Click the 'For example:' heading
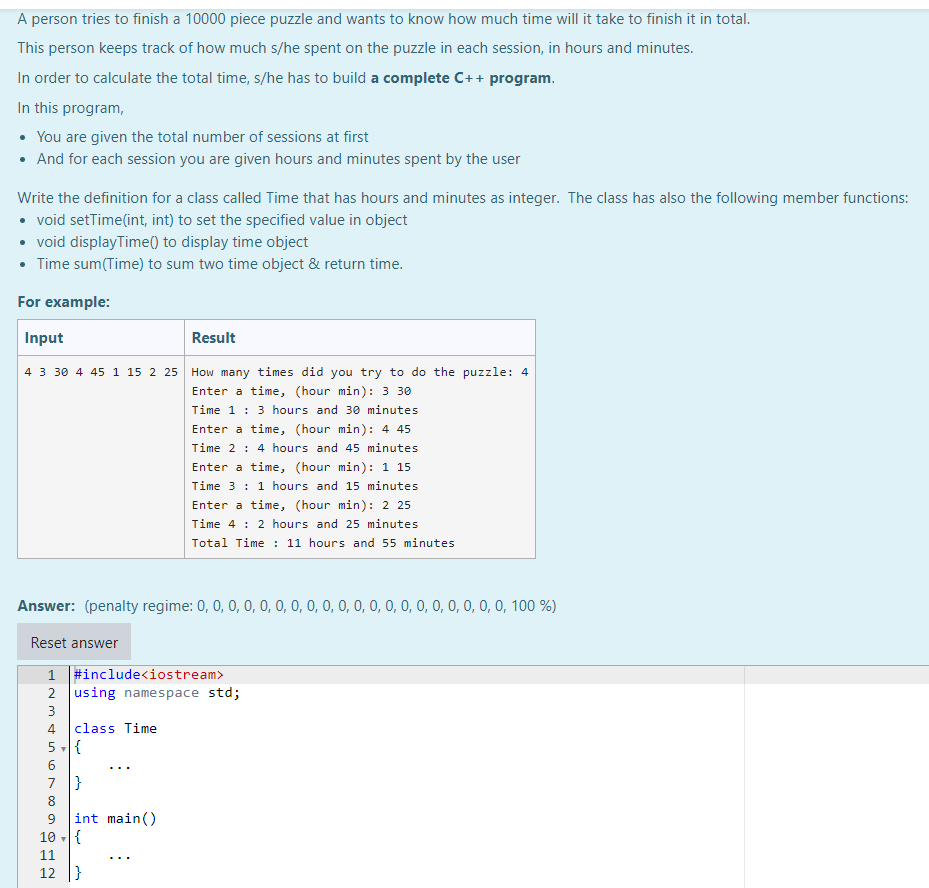This screenshot has width=929, height=888. tap(63, 302)
